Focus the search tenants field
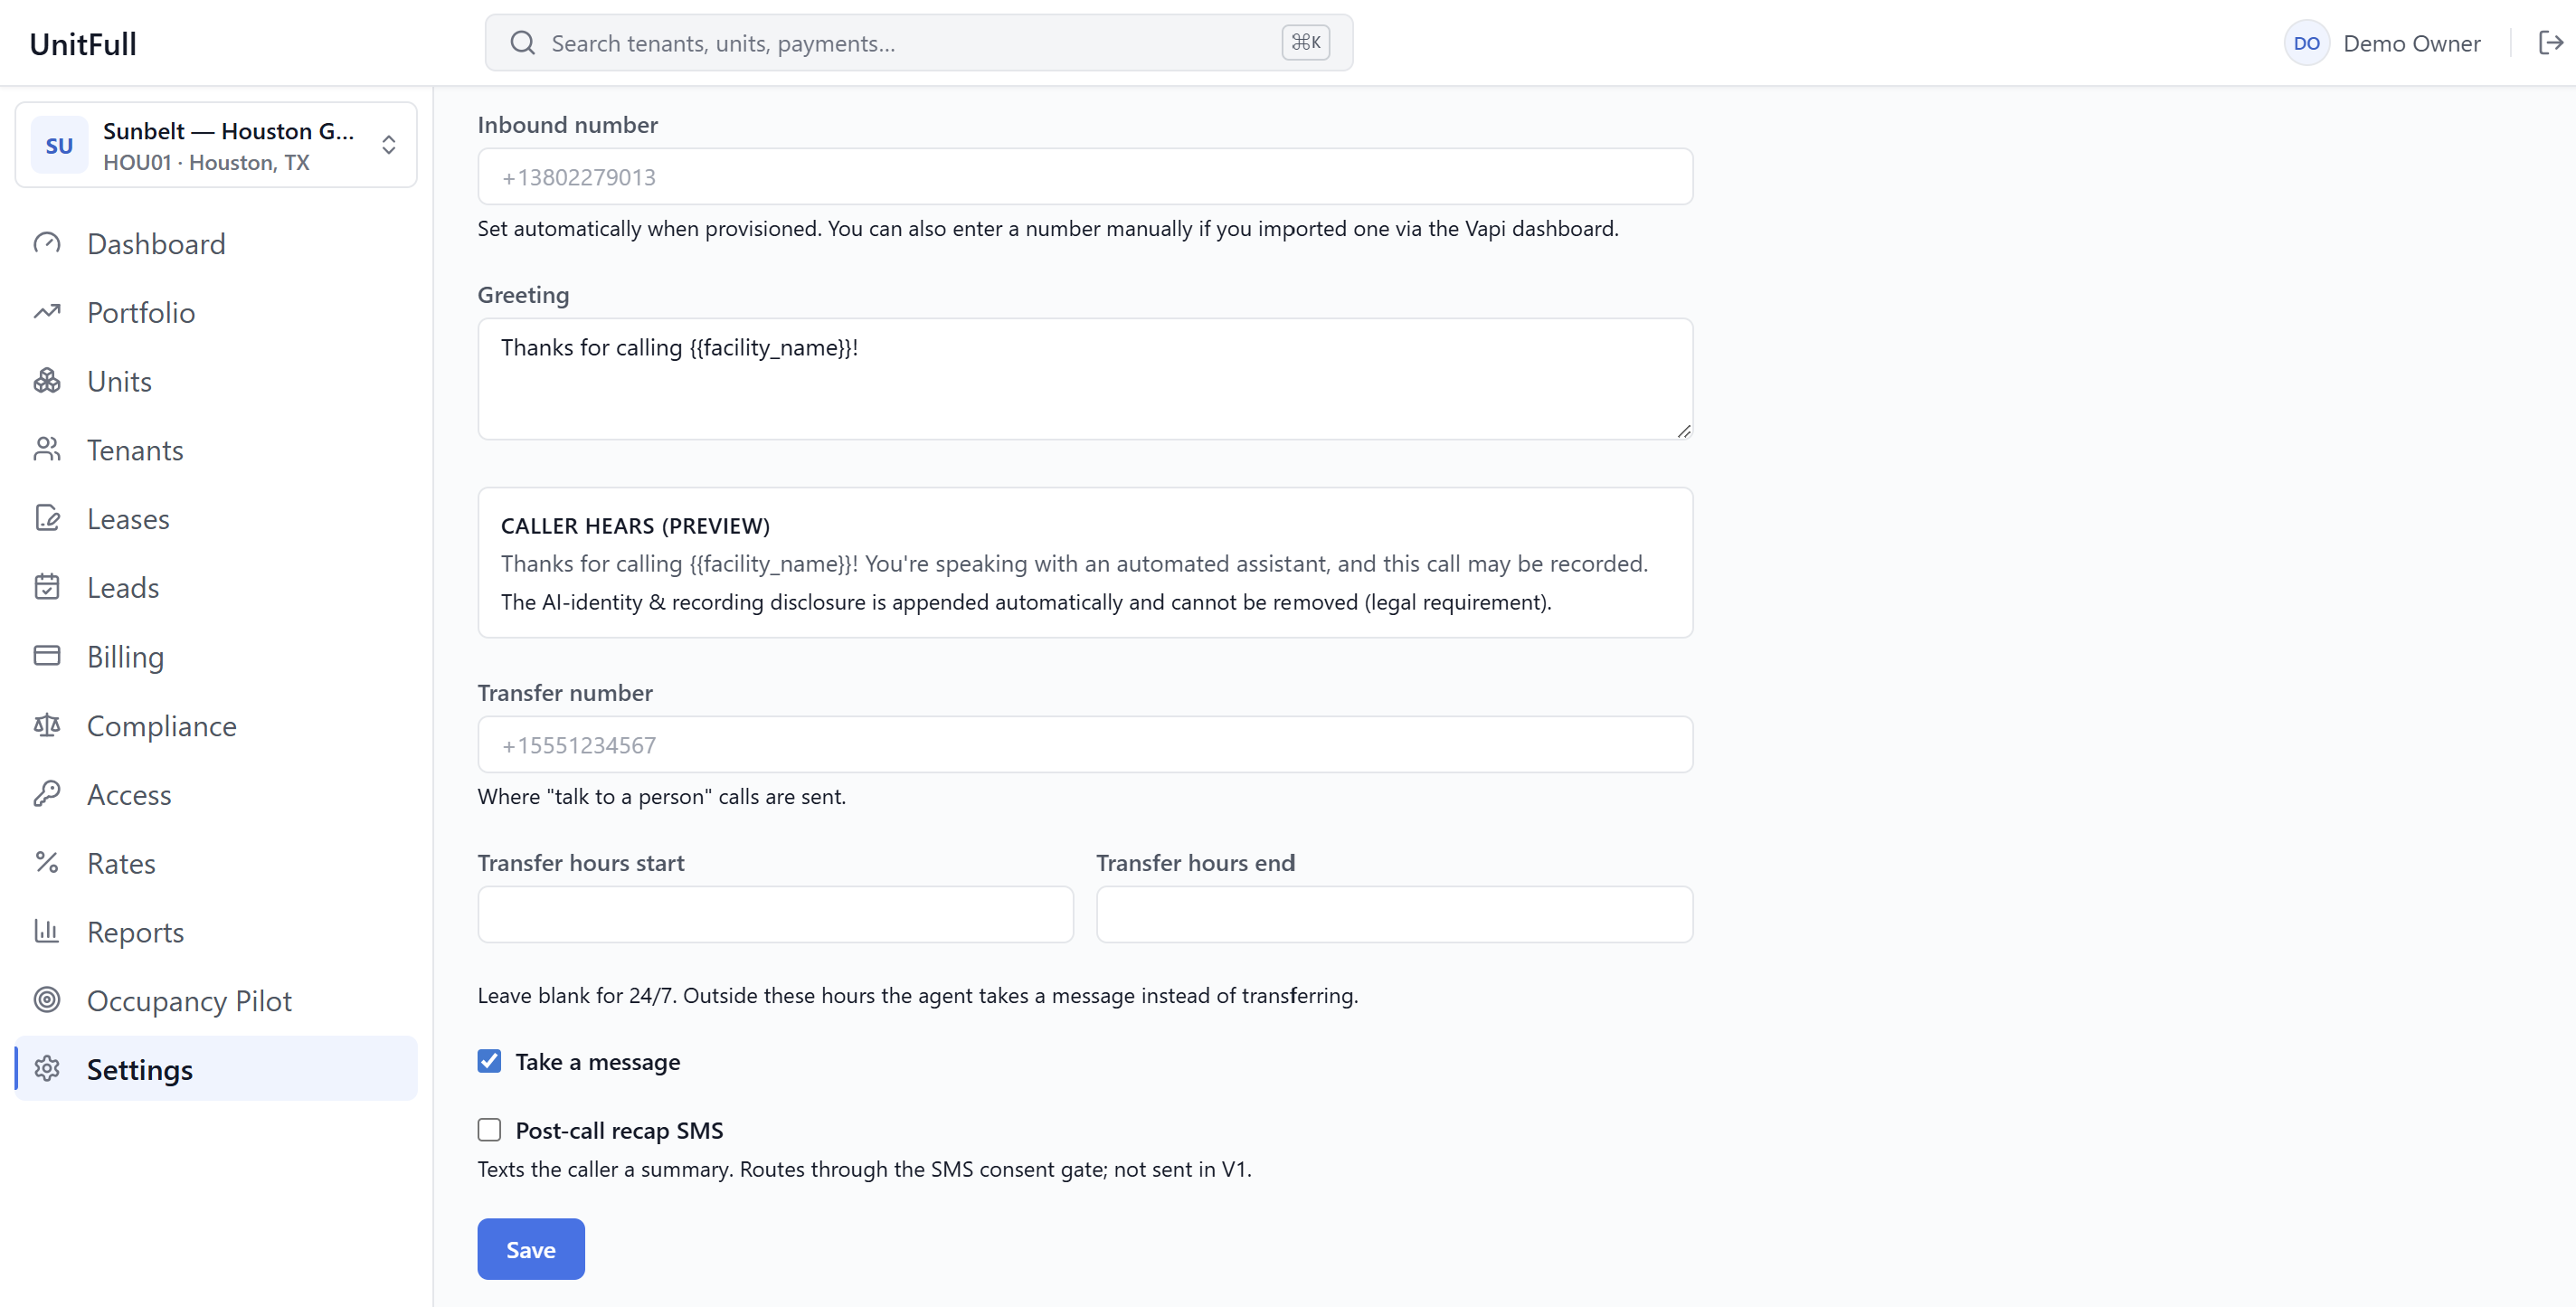 click(x=919, y=43)
